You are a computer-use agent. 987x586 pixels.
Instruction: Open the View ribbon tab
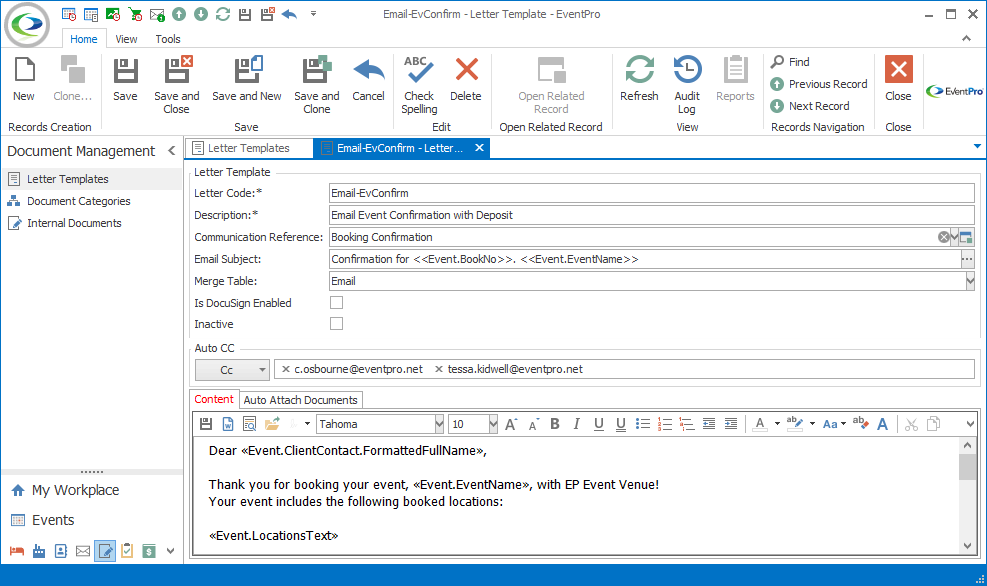coord(127,39)
